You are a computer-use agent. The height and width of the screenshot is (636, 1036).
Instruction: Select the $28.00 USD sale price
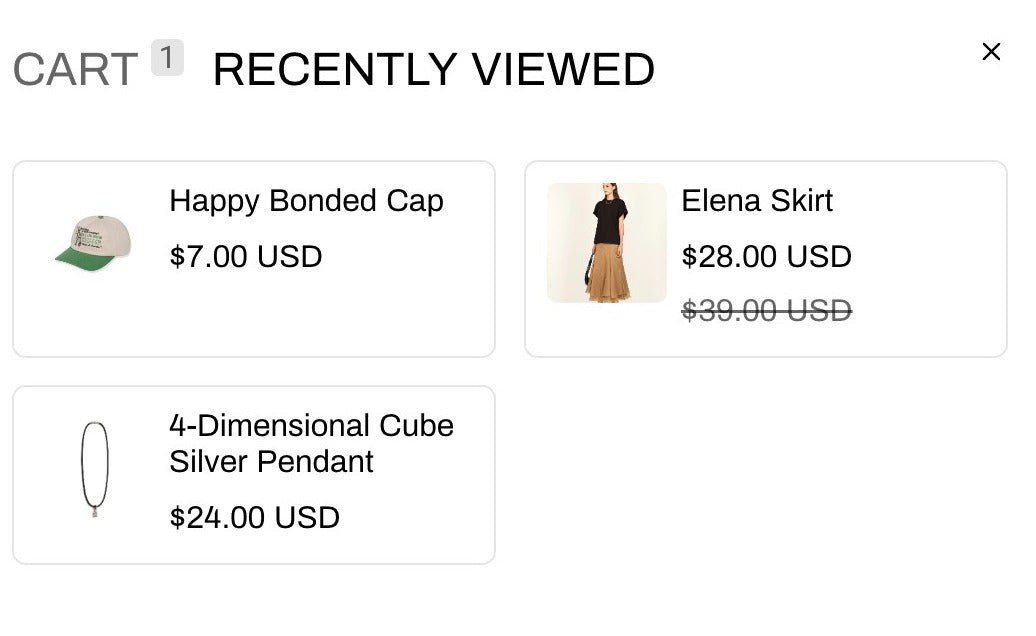tap(767, 257)
